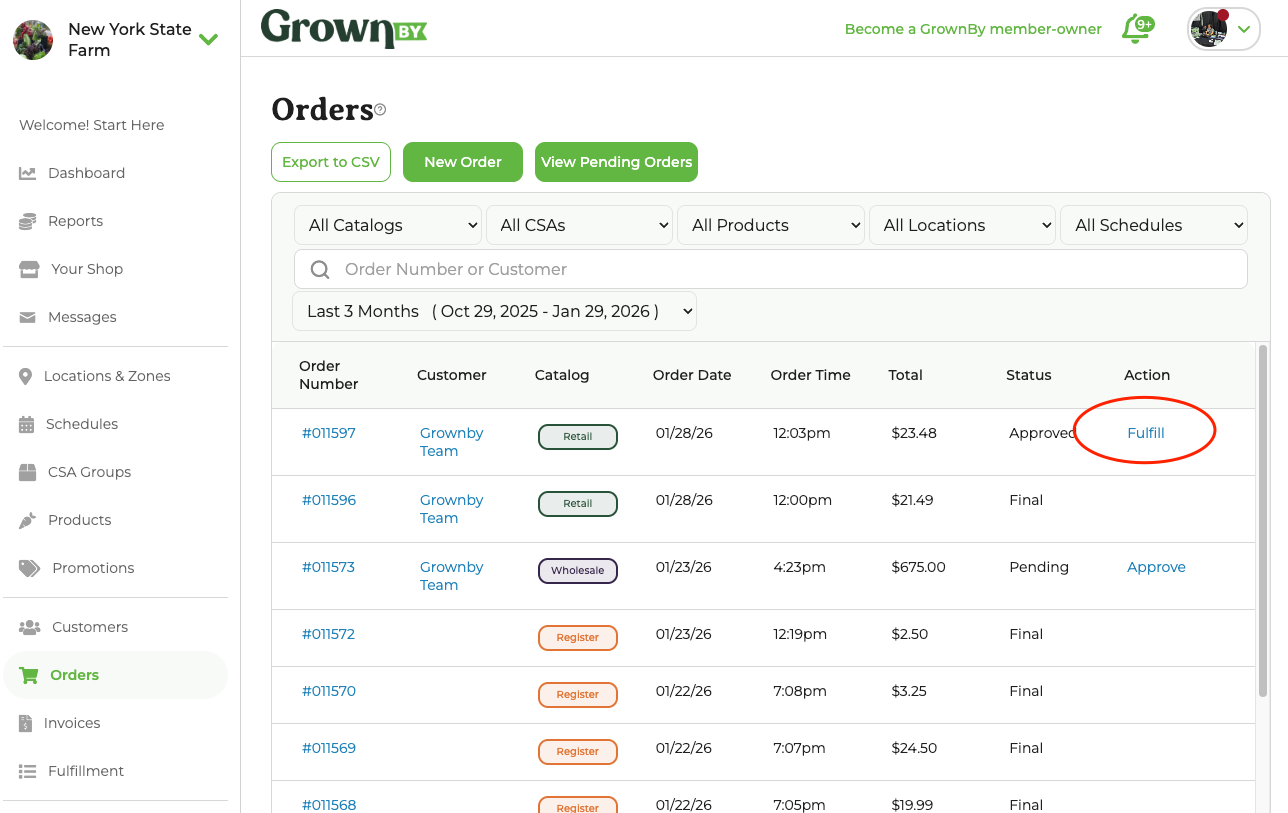Click the Messages envelope icon
The width and height of the screenshot is (1288, 813).
point(28,317)
